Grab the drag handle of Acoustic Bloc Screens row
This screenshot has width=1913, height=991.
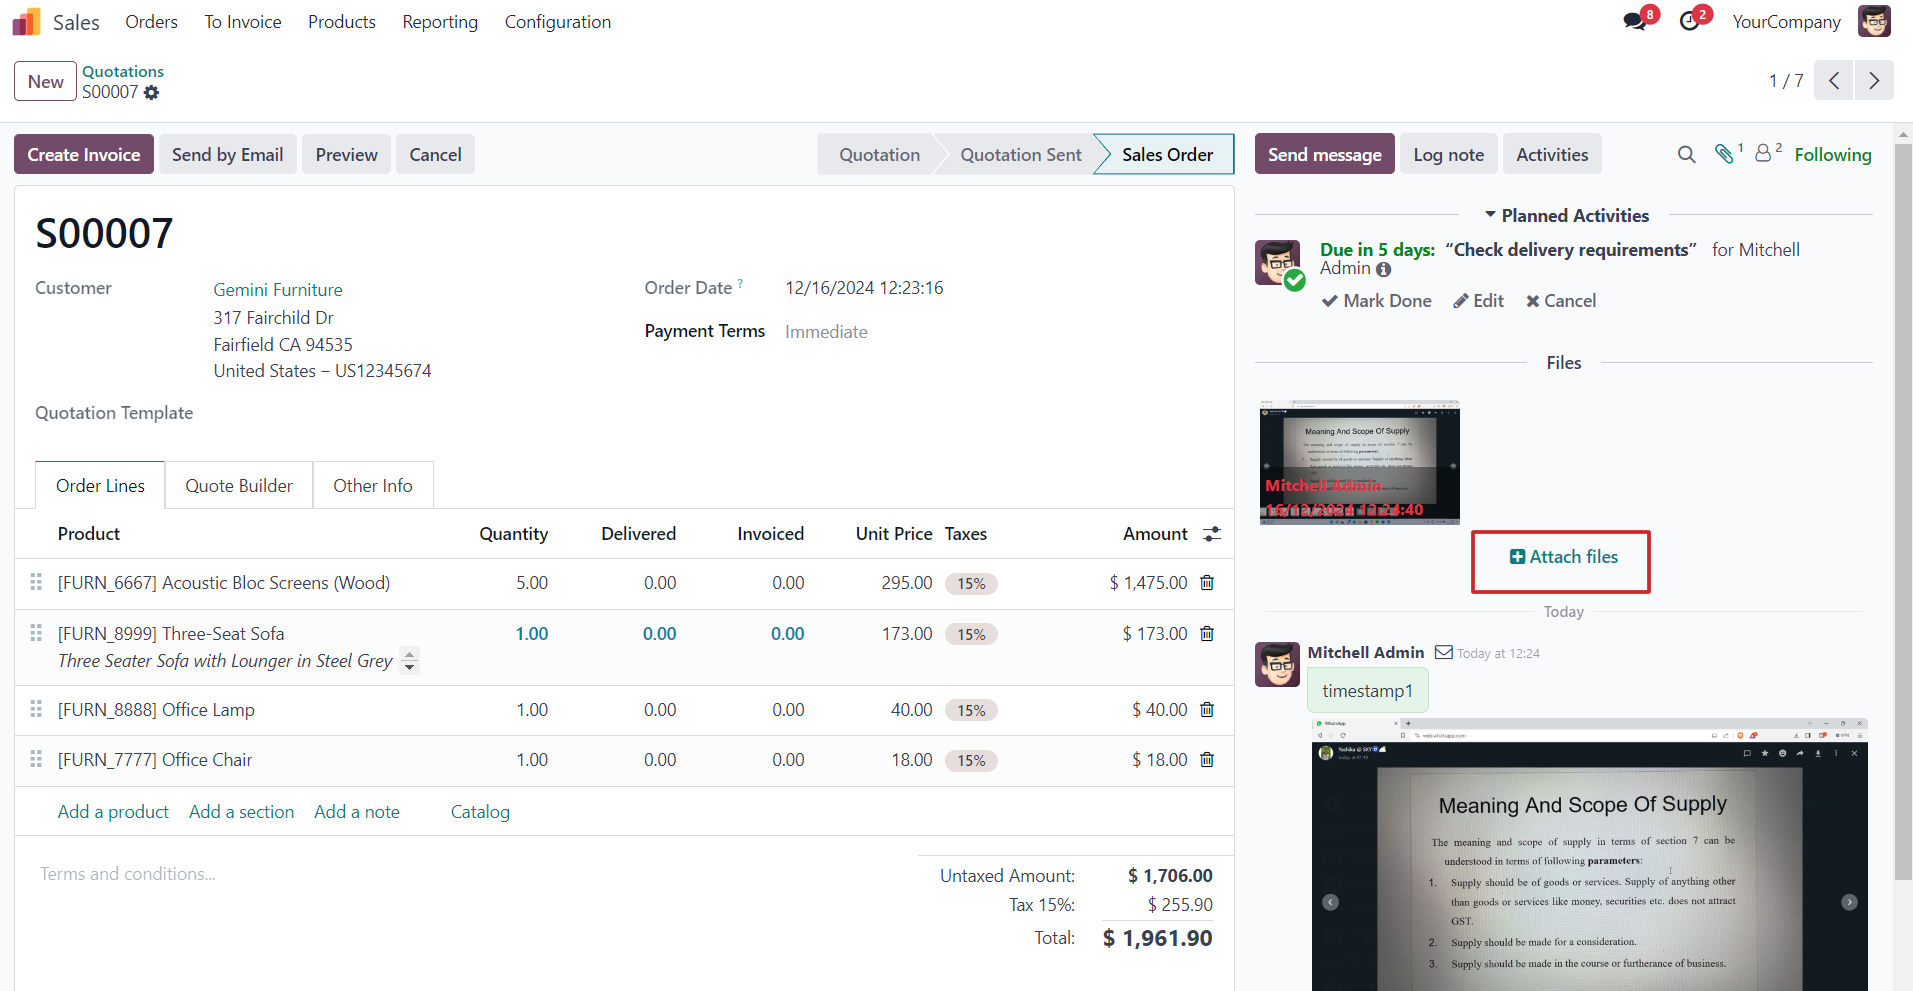(x=36, y=582)
